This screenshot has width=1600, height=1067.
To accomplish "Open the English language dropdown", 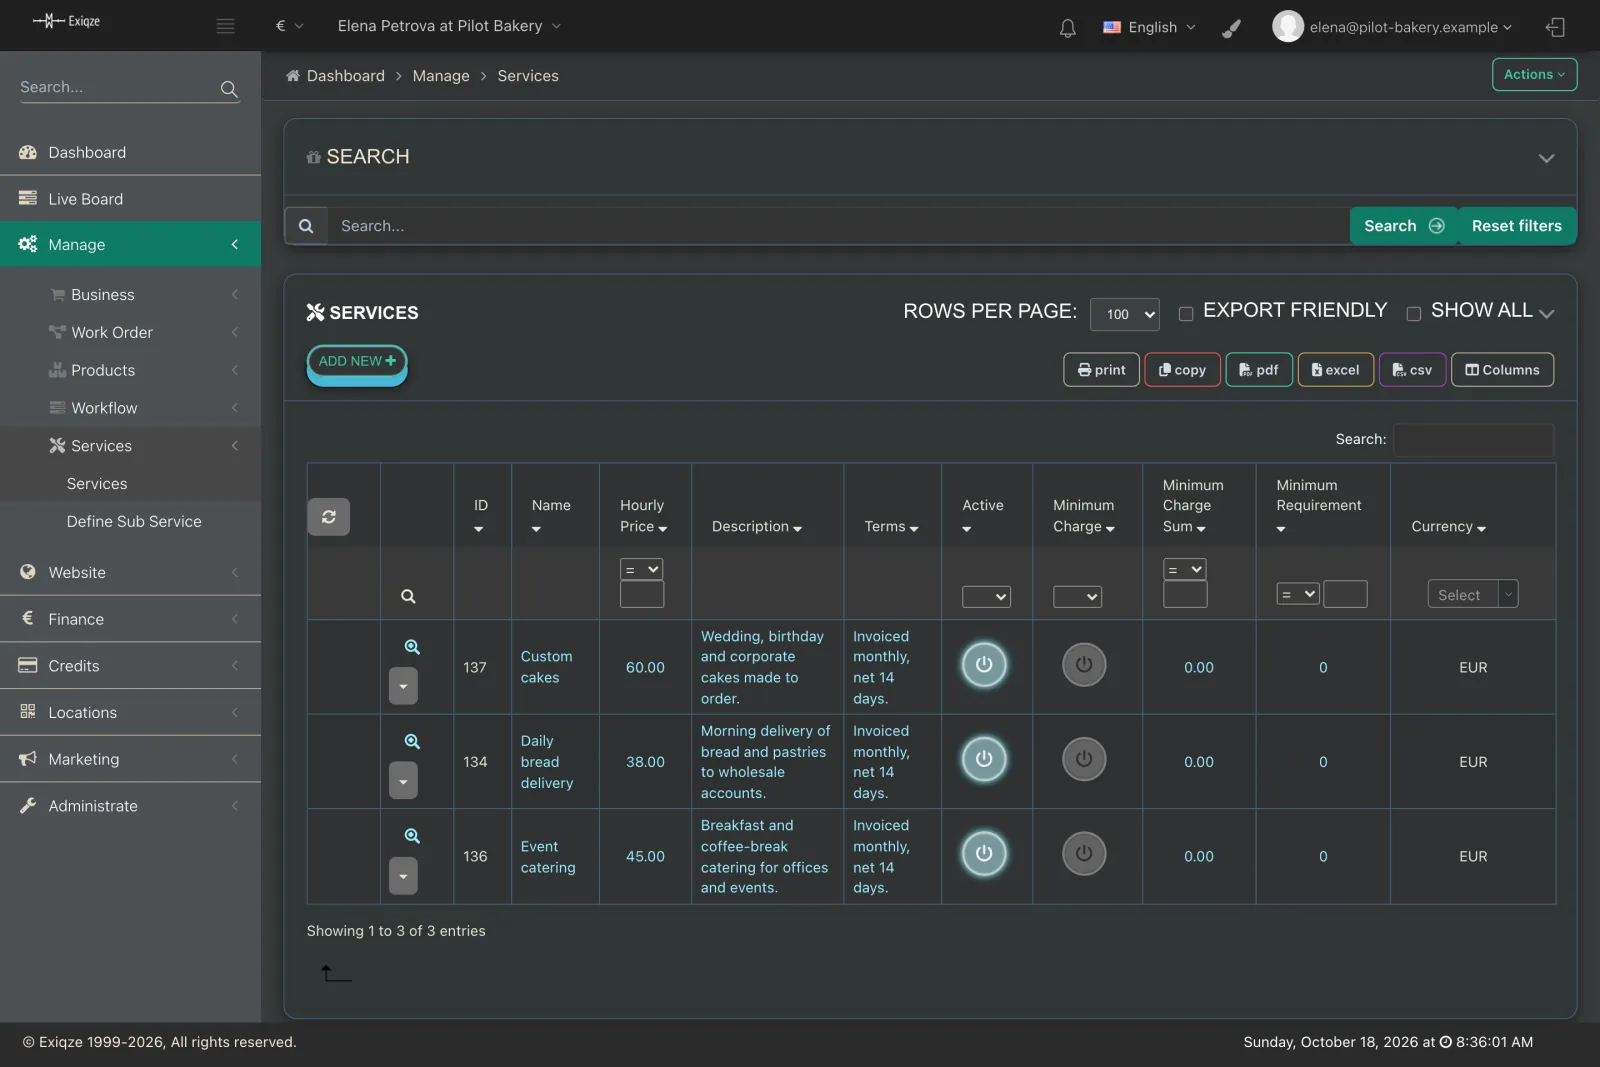I will (x=1149, y=27).
